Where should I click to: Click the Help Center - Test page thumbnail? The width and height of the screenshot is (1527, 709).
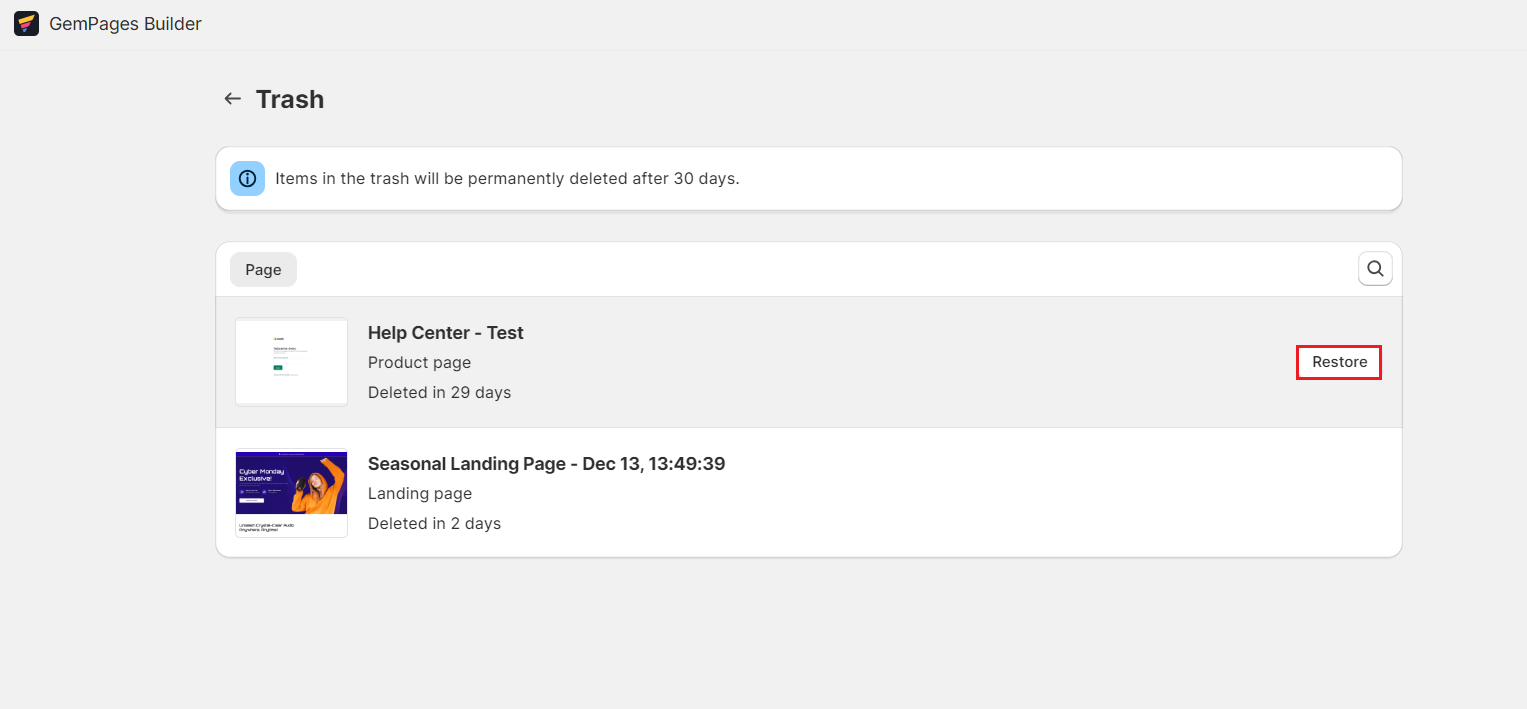coord(291,361)
